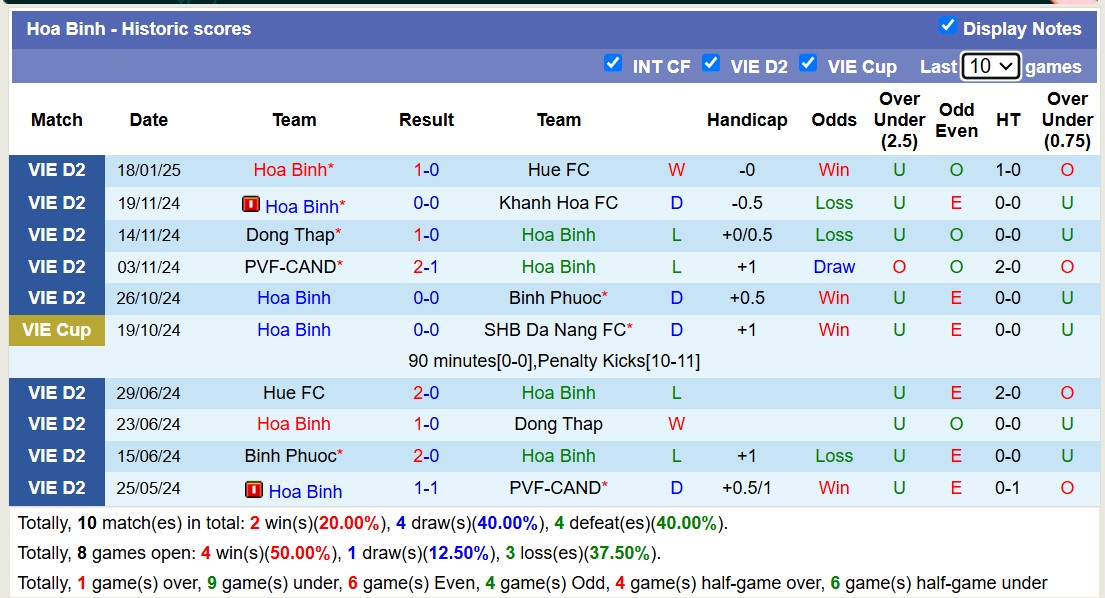
Task: Click Binh Phuoc away team on 26/10/24
Action: click(x=554, y=298)
